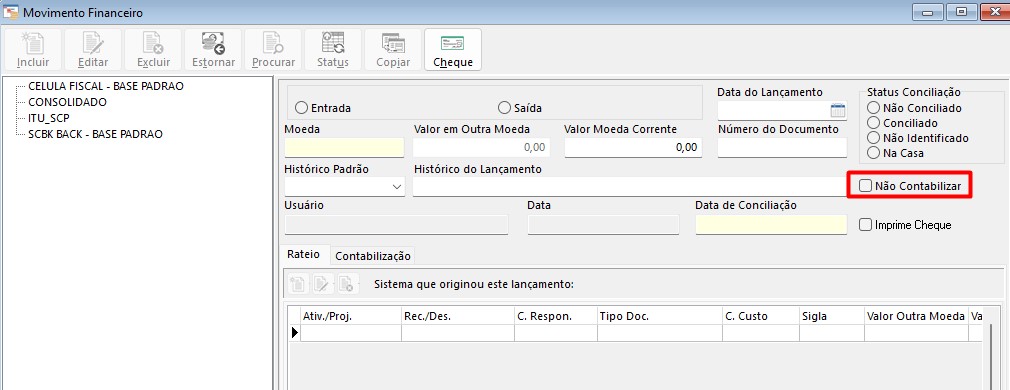The image size is (1010, 390).
Task: Expand the Histórico Padrão dropdown
Action: click(x=396, y=187)
